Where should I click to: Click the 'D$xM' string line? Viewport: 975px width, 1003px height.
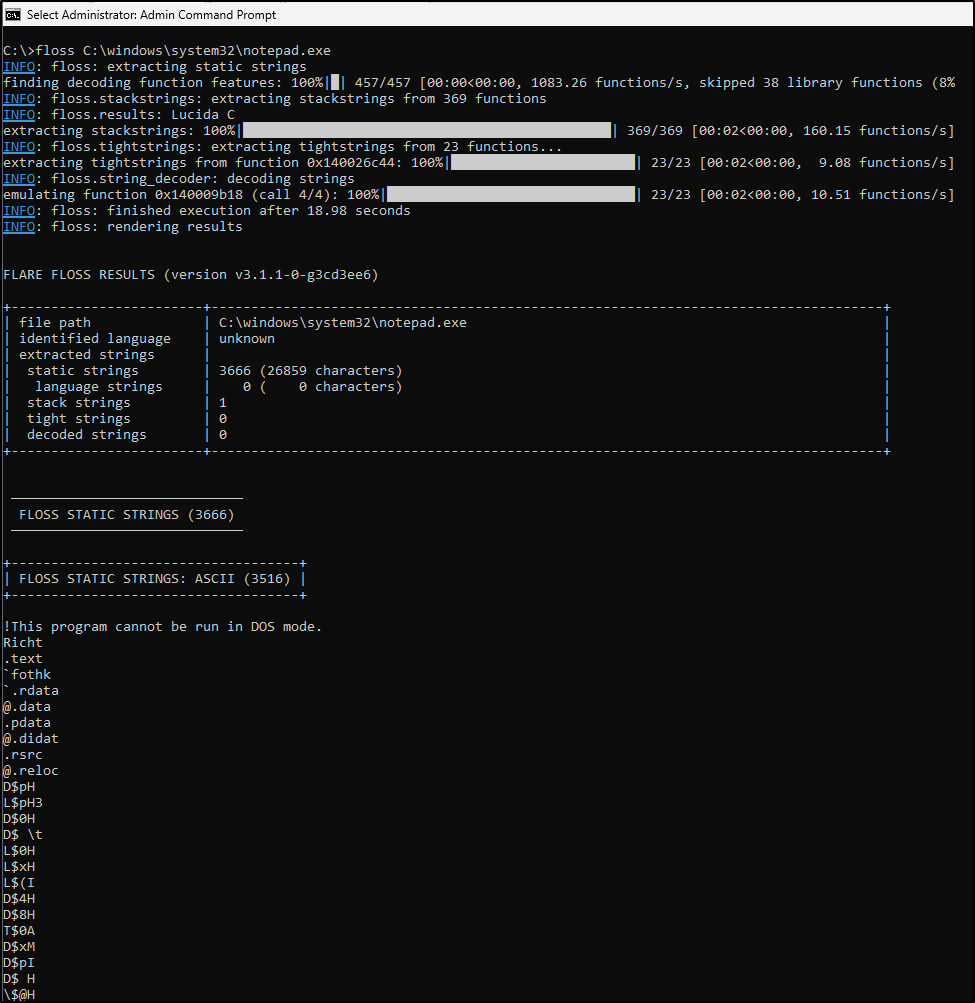[19, 946]
